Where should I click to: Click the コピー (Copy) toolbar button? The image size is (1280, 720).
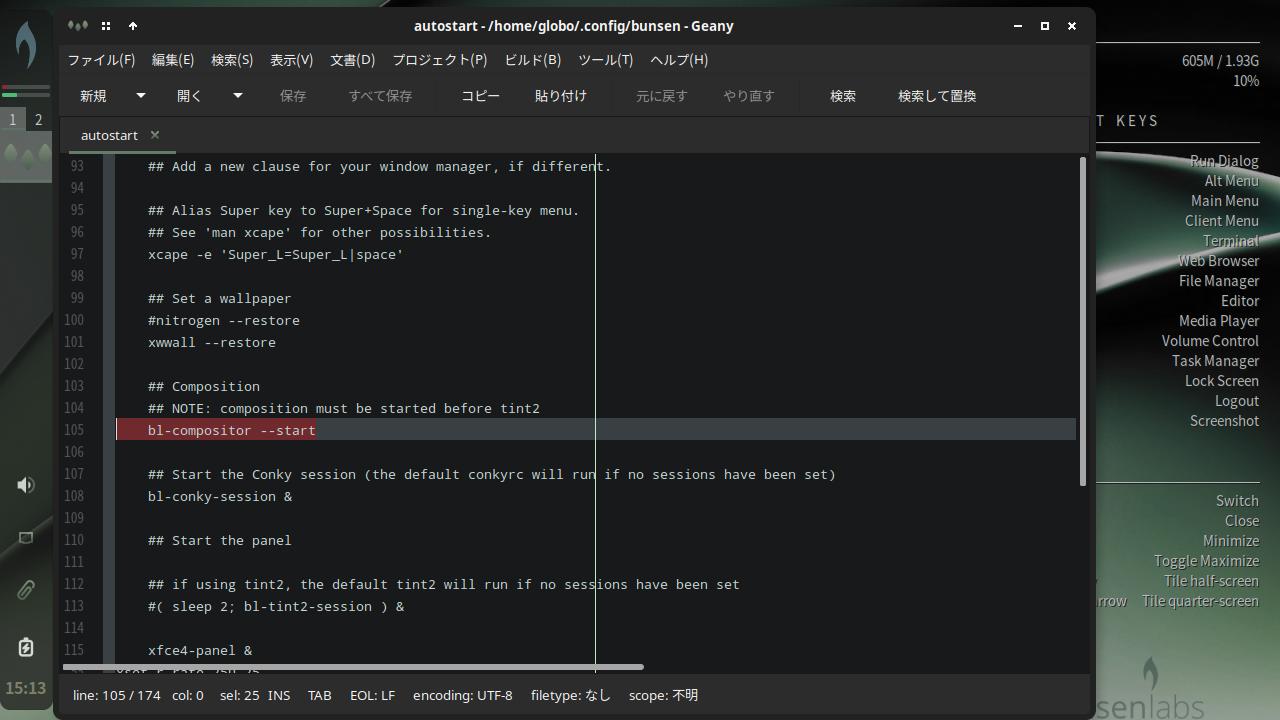pos(480,96)
